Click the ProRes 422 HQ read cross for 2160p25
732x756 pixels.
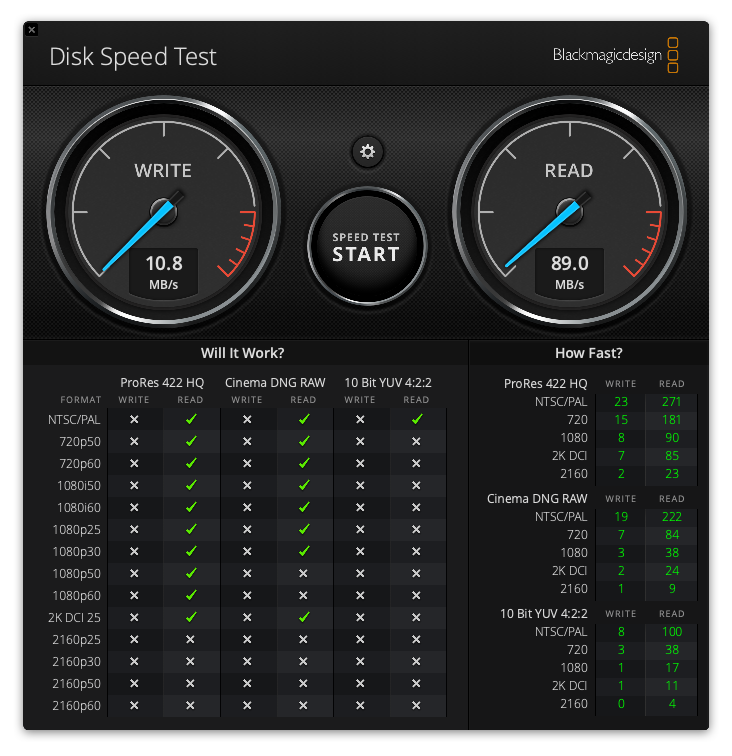(190, 640)
